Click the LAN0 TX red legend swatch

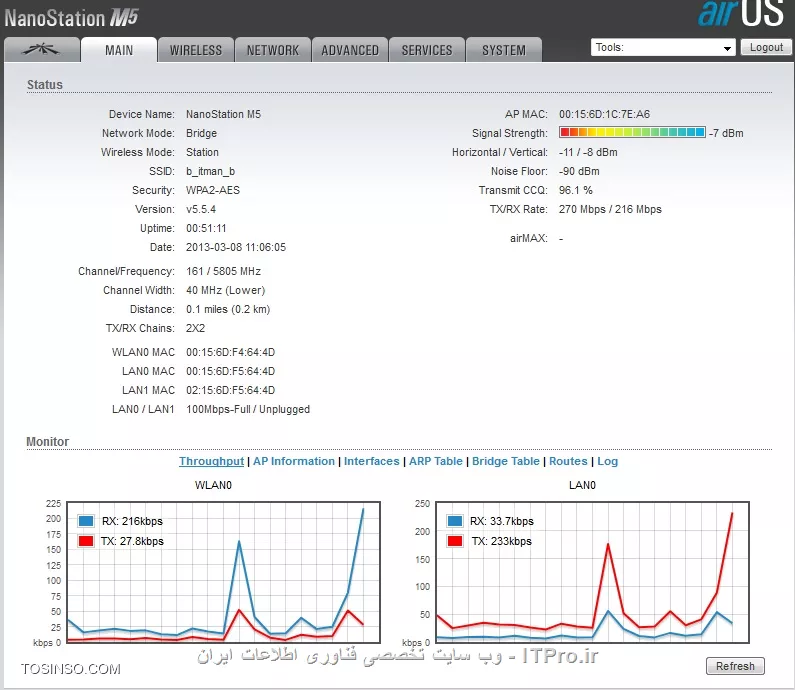[x=455, y=541]
